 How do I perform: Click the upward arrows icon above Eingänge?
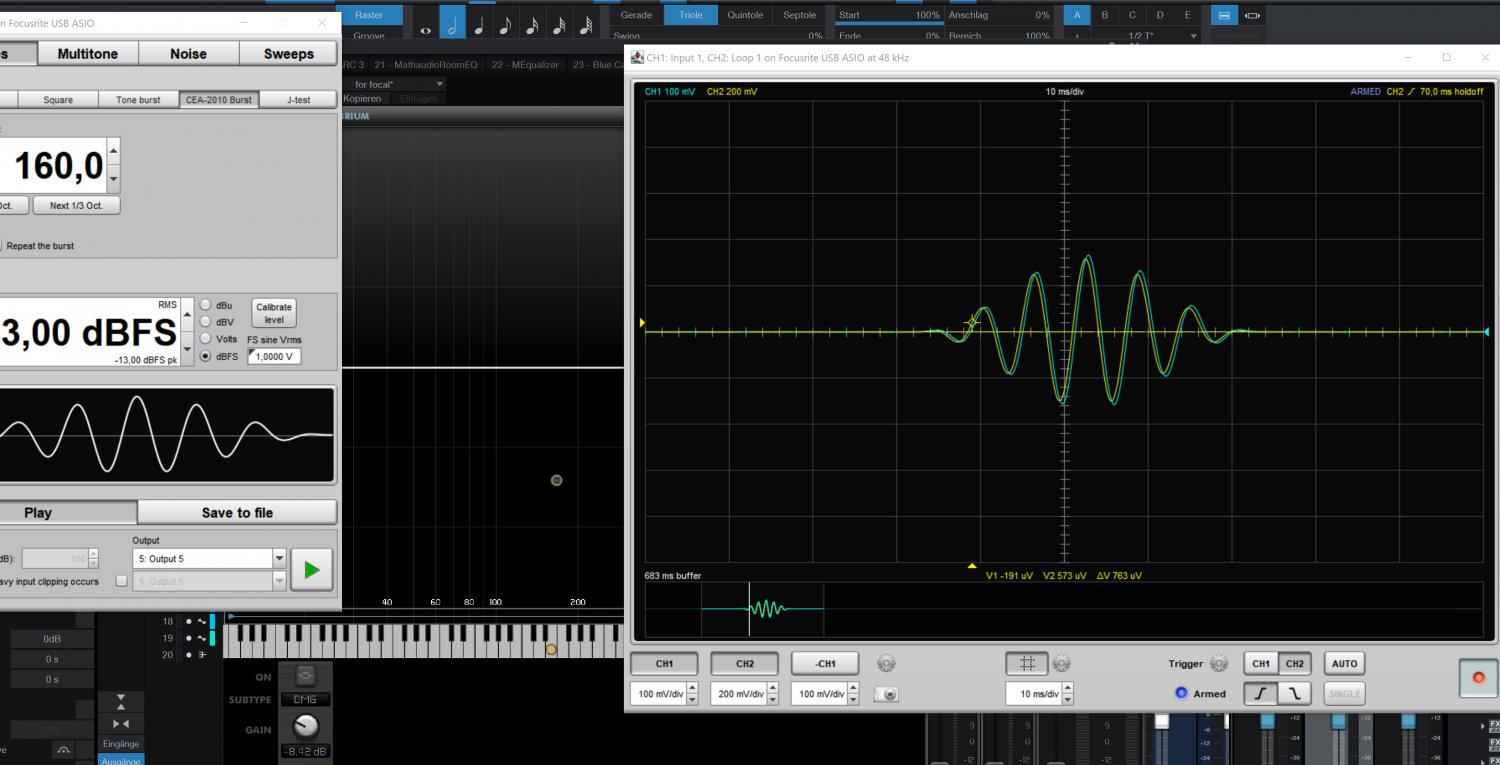point(121,701)
